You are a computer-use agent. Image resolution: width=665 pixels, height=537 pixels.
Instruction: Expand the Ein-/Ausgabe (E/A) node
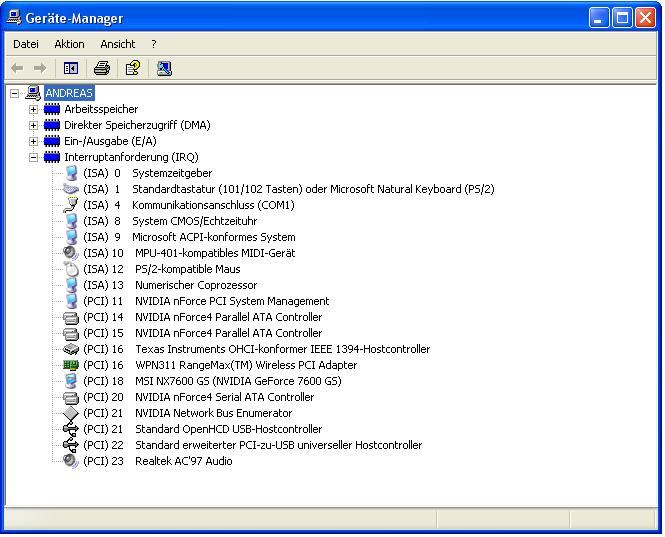[x=33, y=141]
